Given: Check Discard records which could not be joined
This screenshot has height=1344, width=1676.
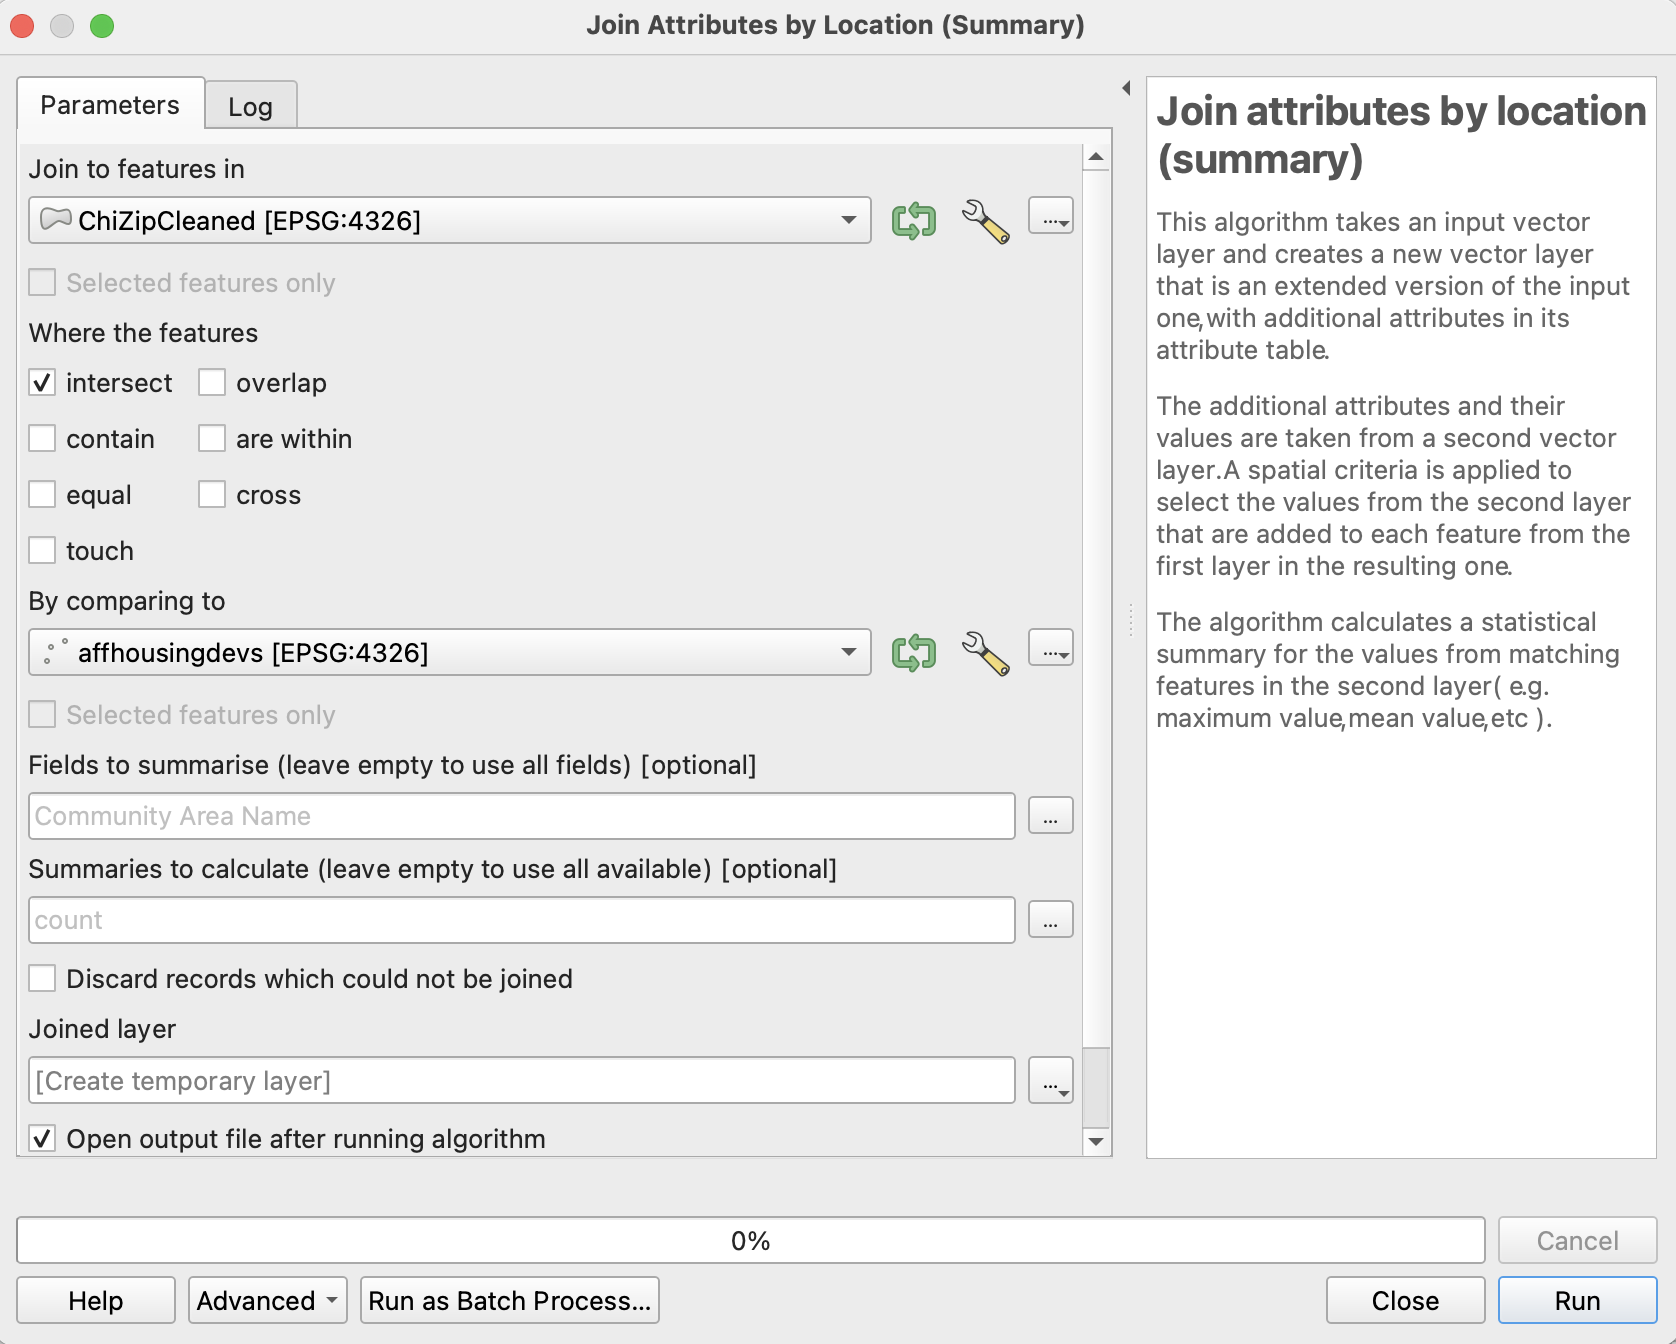Looking at the screenshot, I should (x=42, y=979).
